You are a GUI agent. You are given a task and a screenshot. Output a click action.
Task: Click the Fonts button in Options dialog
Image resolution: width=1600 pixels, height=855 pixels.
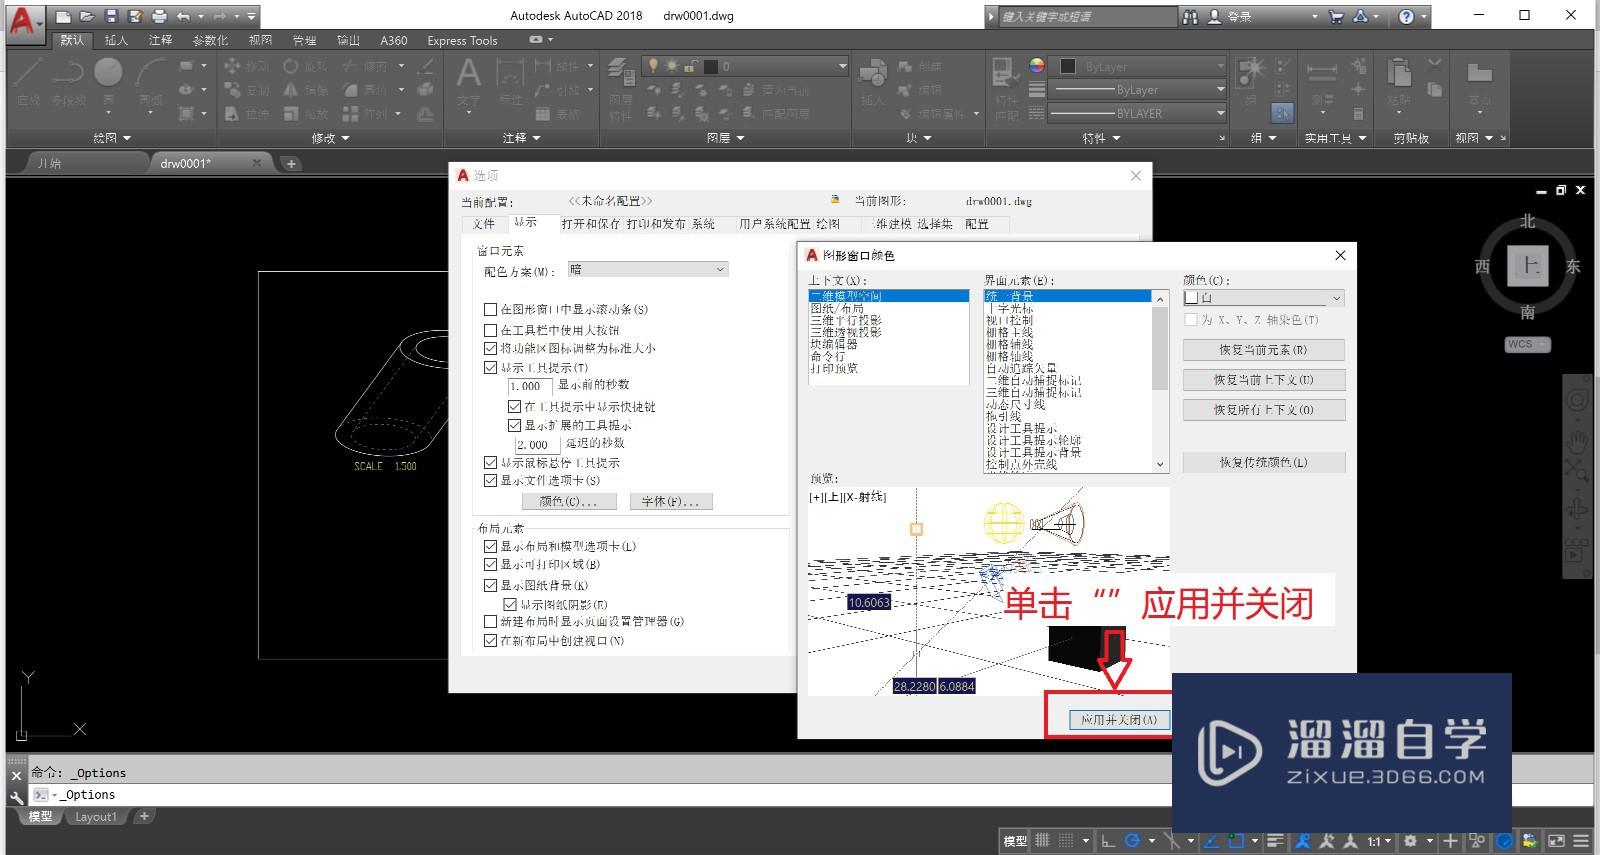(670, 501)
